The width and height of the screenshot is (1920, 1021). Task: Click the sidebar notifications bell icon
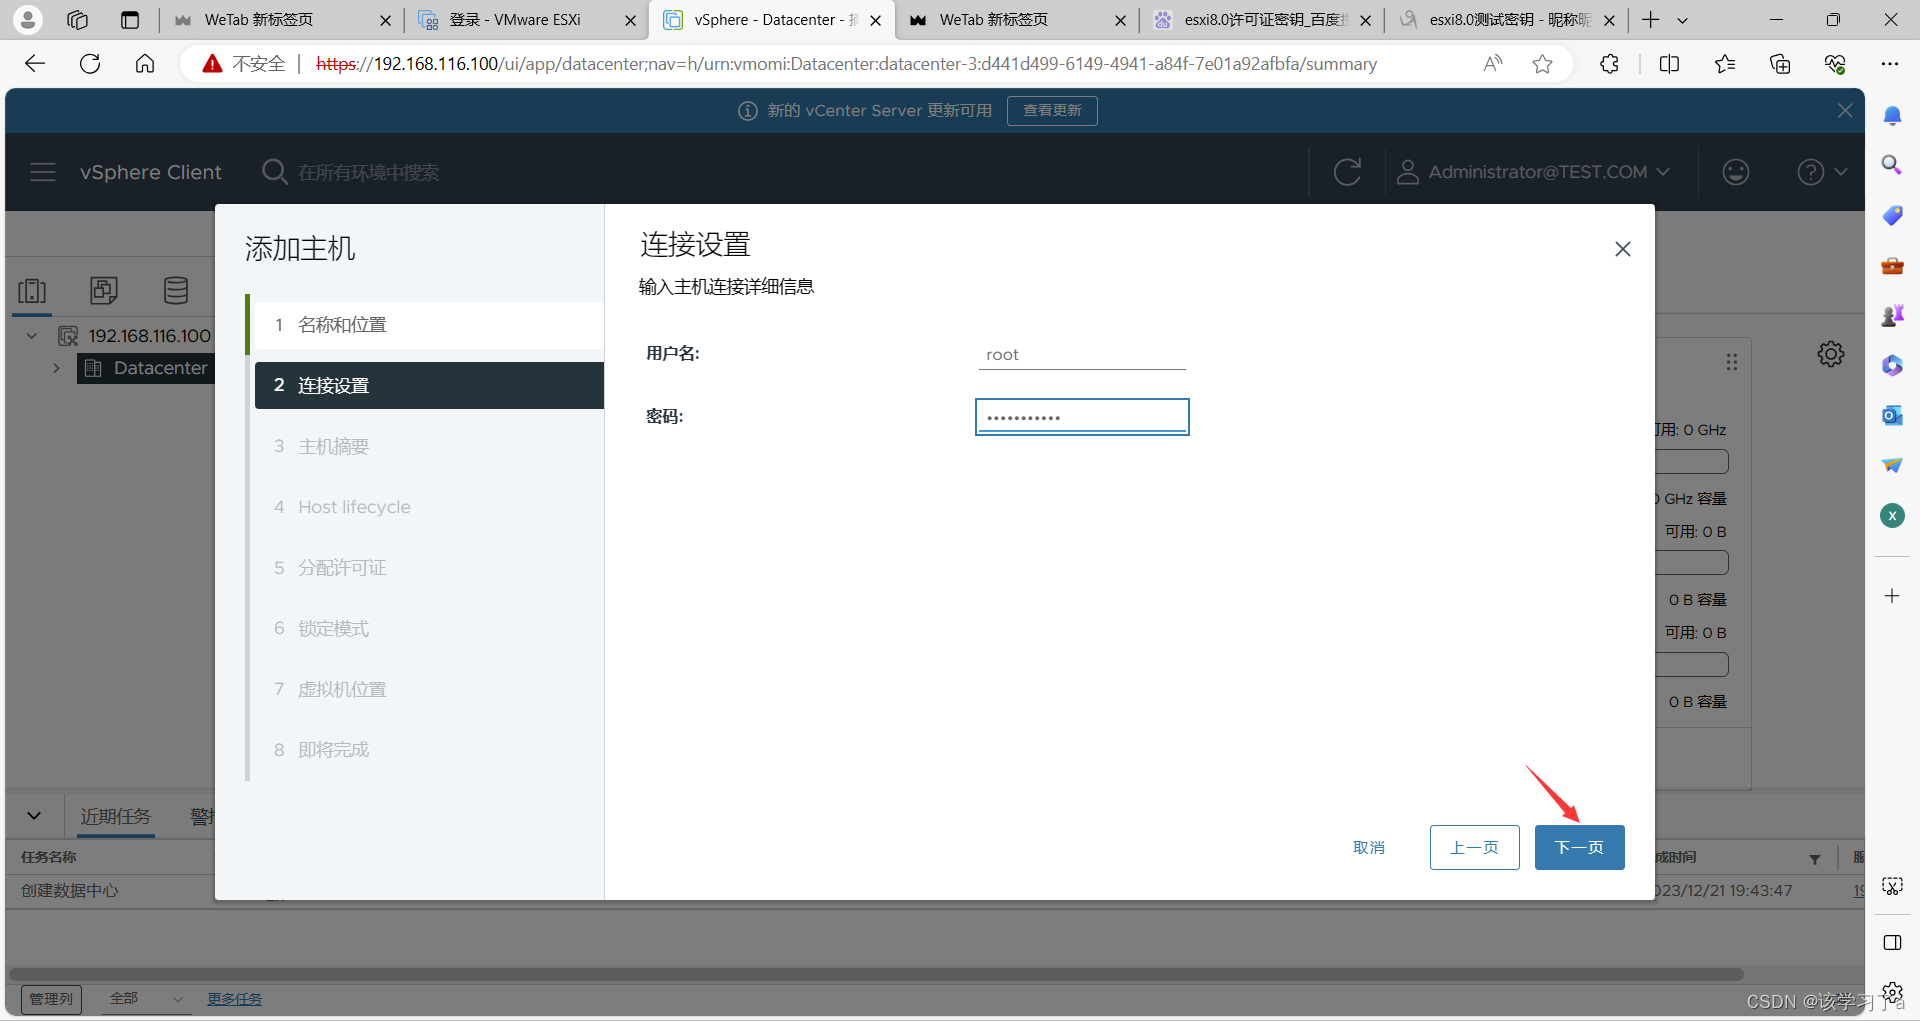click(1892, 116)
